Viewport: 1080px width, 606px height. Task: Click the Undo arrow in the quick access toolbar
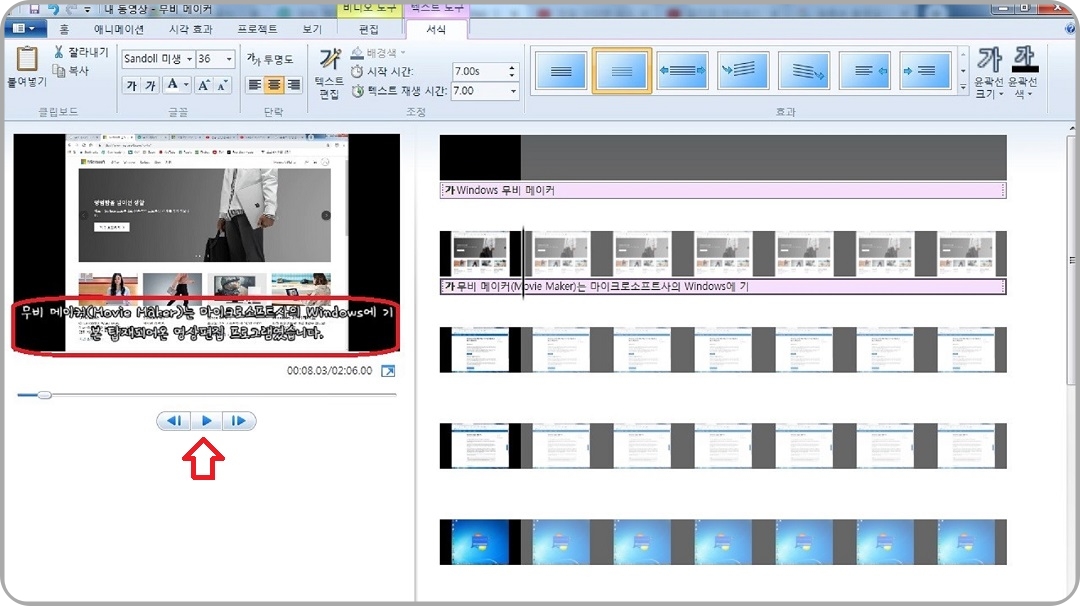click(53, 9)
